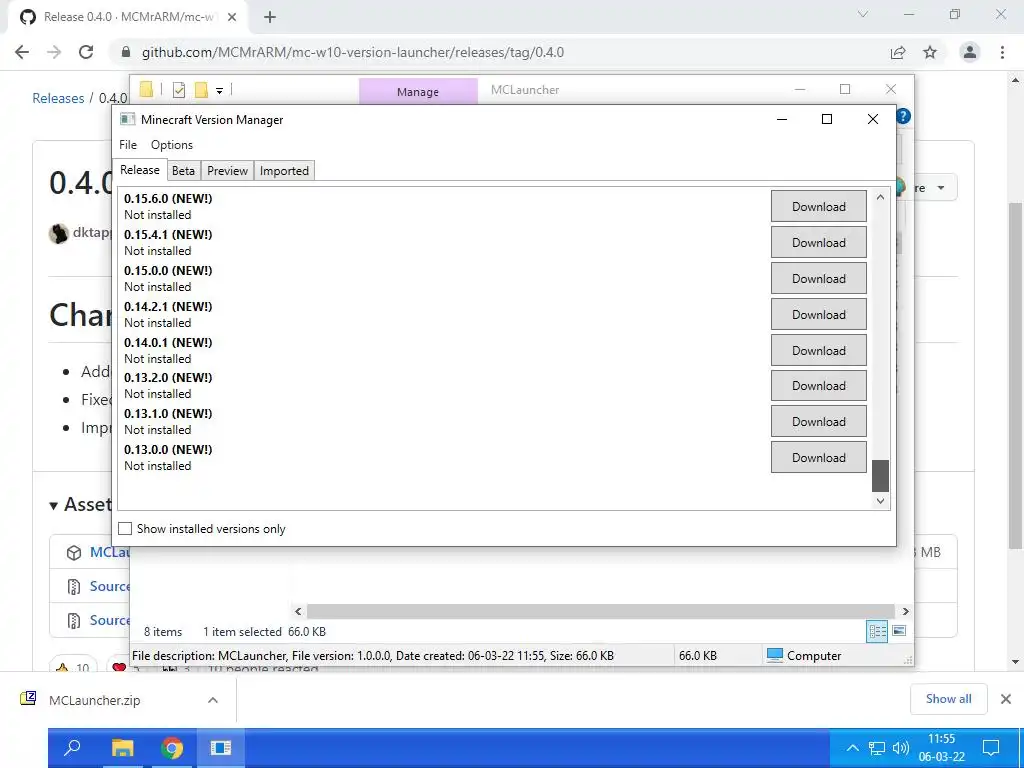Viewport: 1024px width, 768px height.
Task: Open Chrome profile avatar
Action: [970, 52]
